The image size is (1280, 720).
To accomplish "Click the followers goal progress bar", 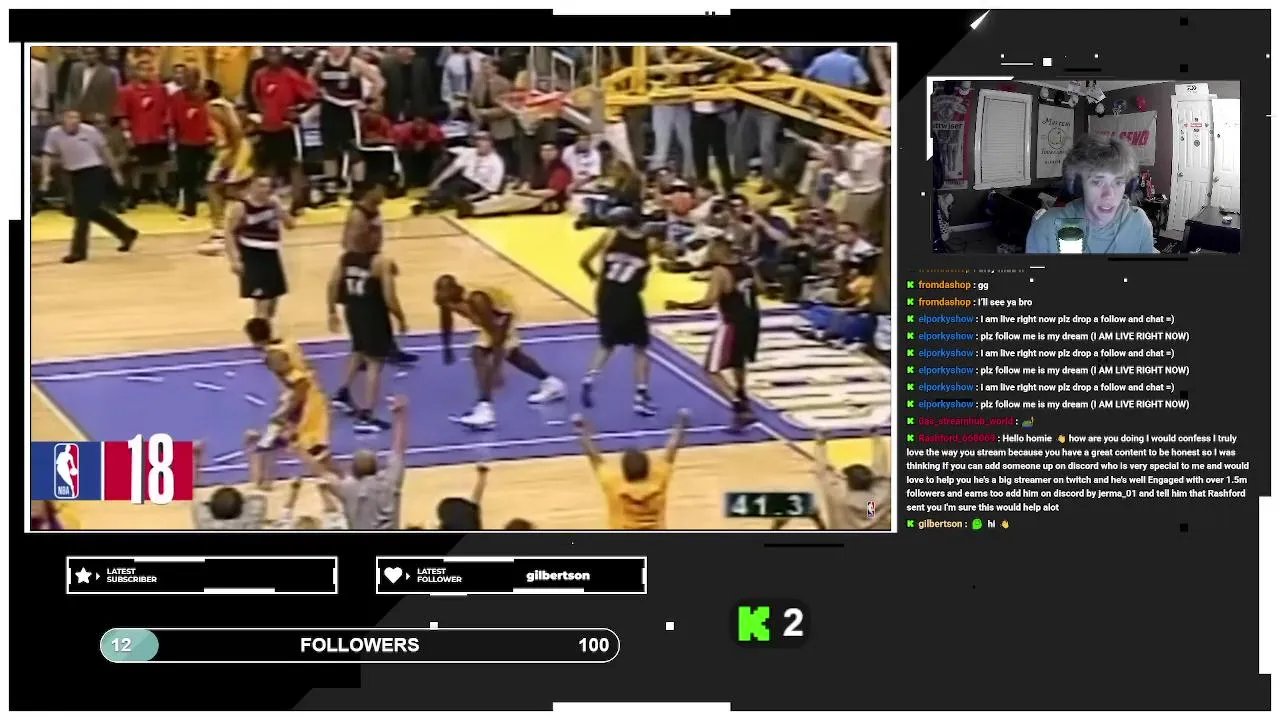I will pyautogui.click(x=360, y=645).
